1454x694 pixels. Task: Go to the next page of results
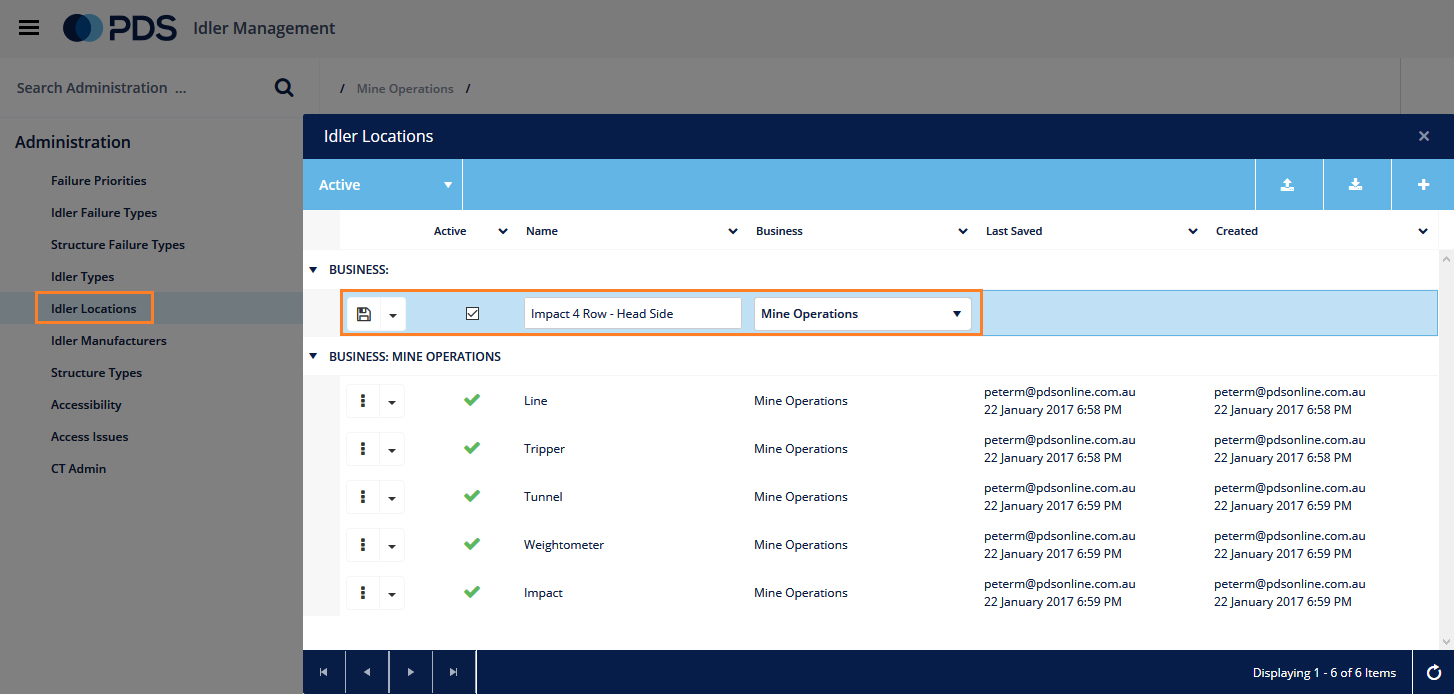[x=411, y=672]
